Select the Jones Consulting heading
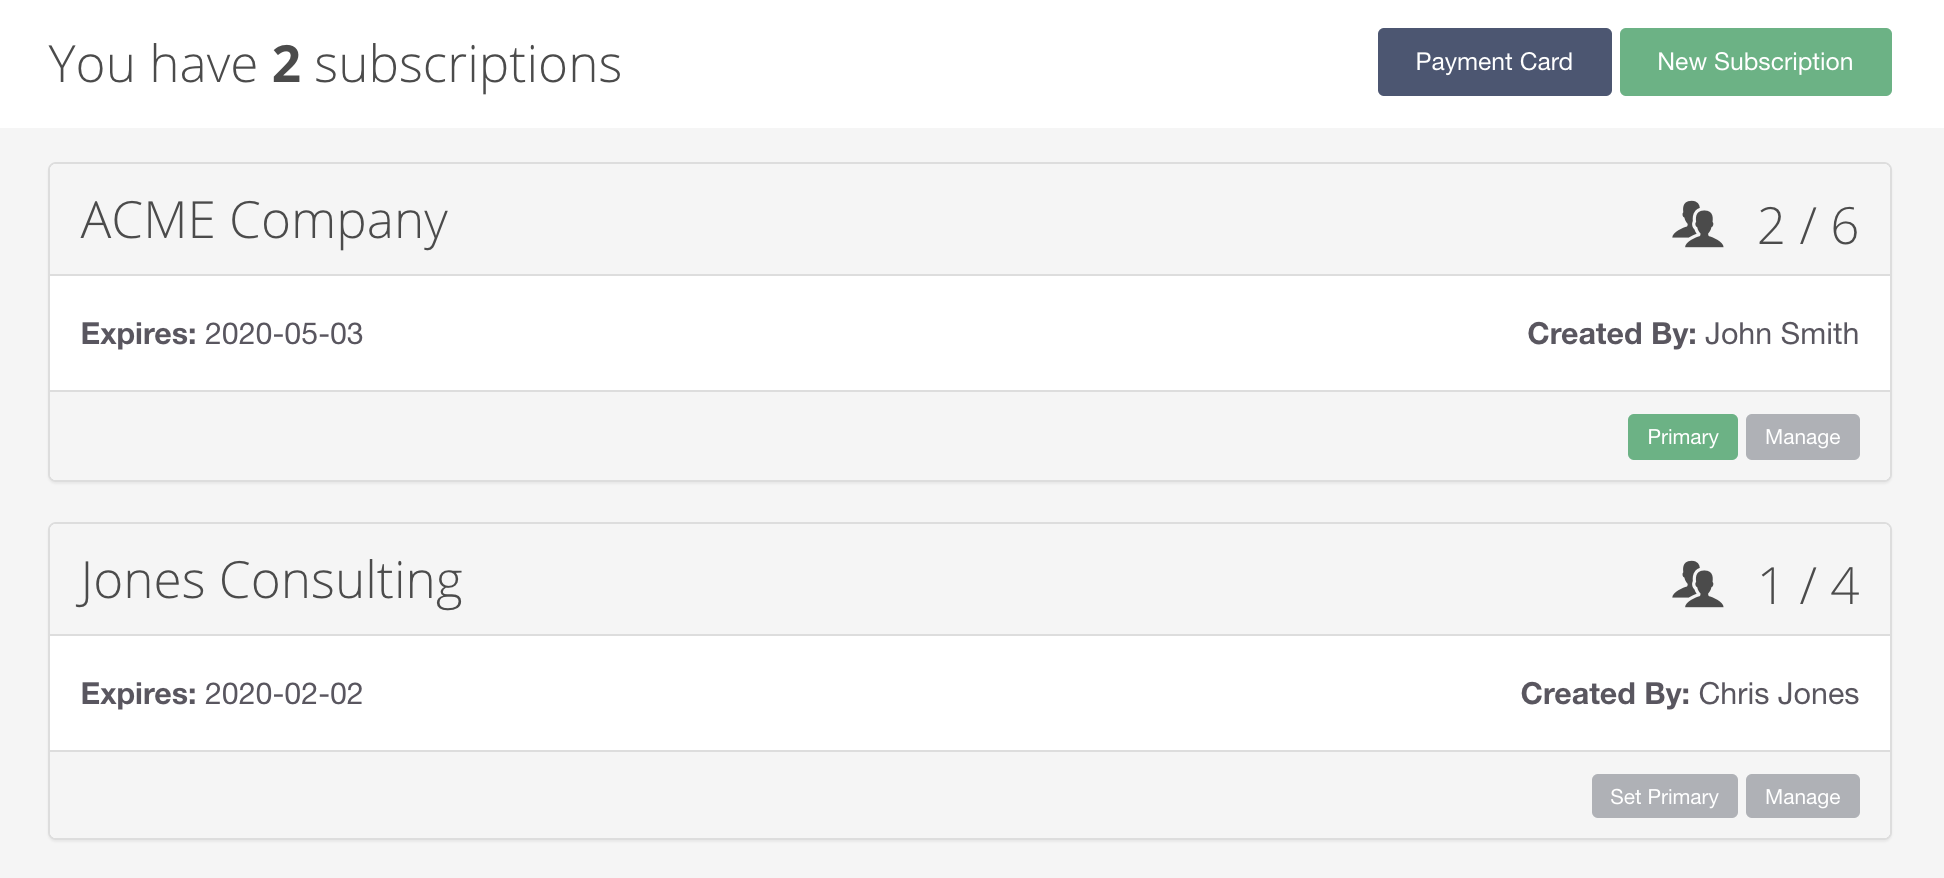Screen dimensions: 1944x878 click(x=270, y=581)
